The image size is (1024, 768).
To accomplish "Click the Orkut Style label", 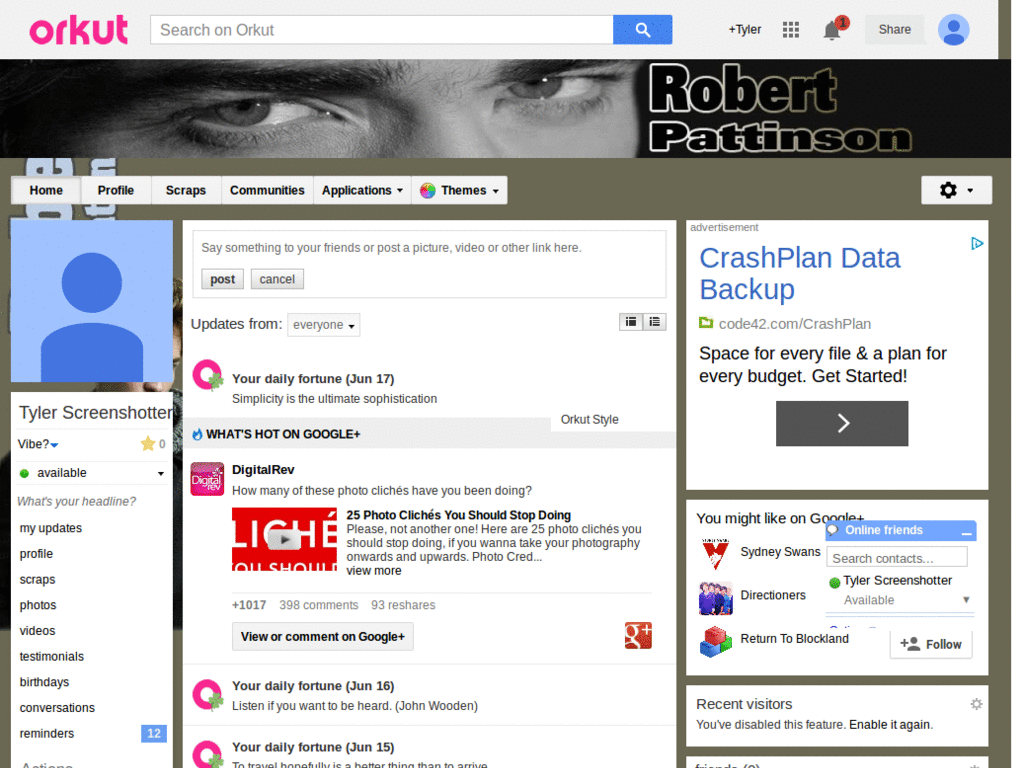I will [x=590, y=419].
